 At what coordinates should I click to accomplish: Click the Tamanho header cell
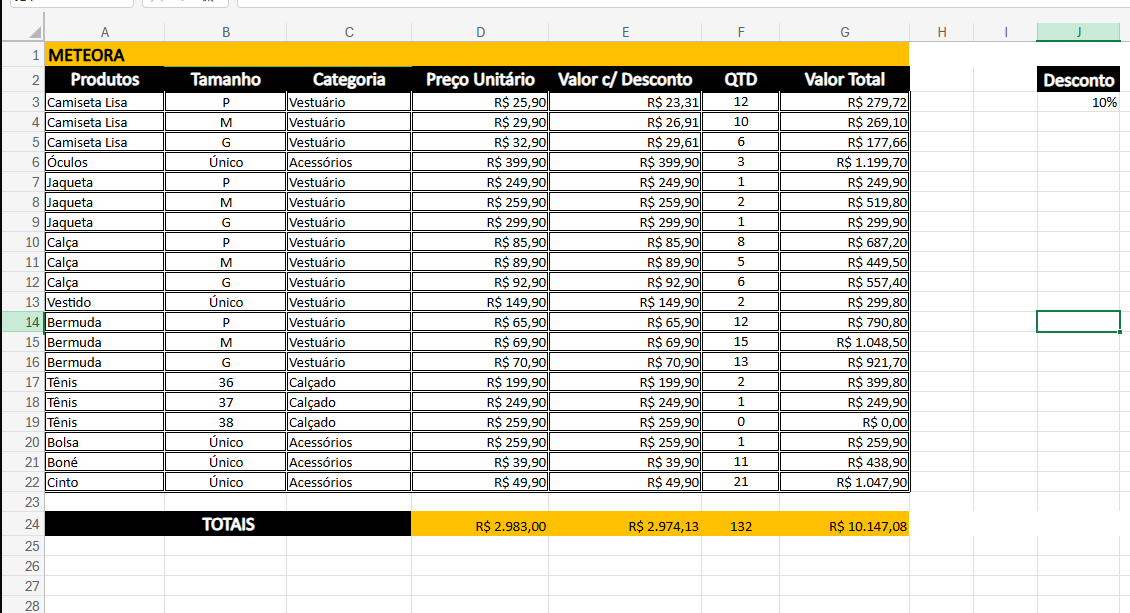pyautogui.click(x=226, y=79)
